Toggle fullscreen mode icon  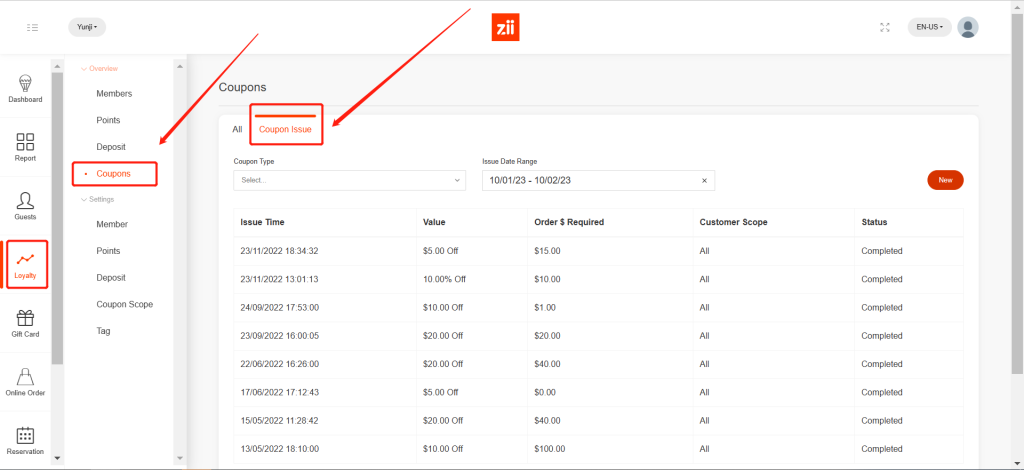(x=884, y=27)
